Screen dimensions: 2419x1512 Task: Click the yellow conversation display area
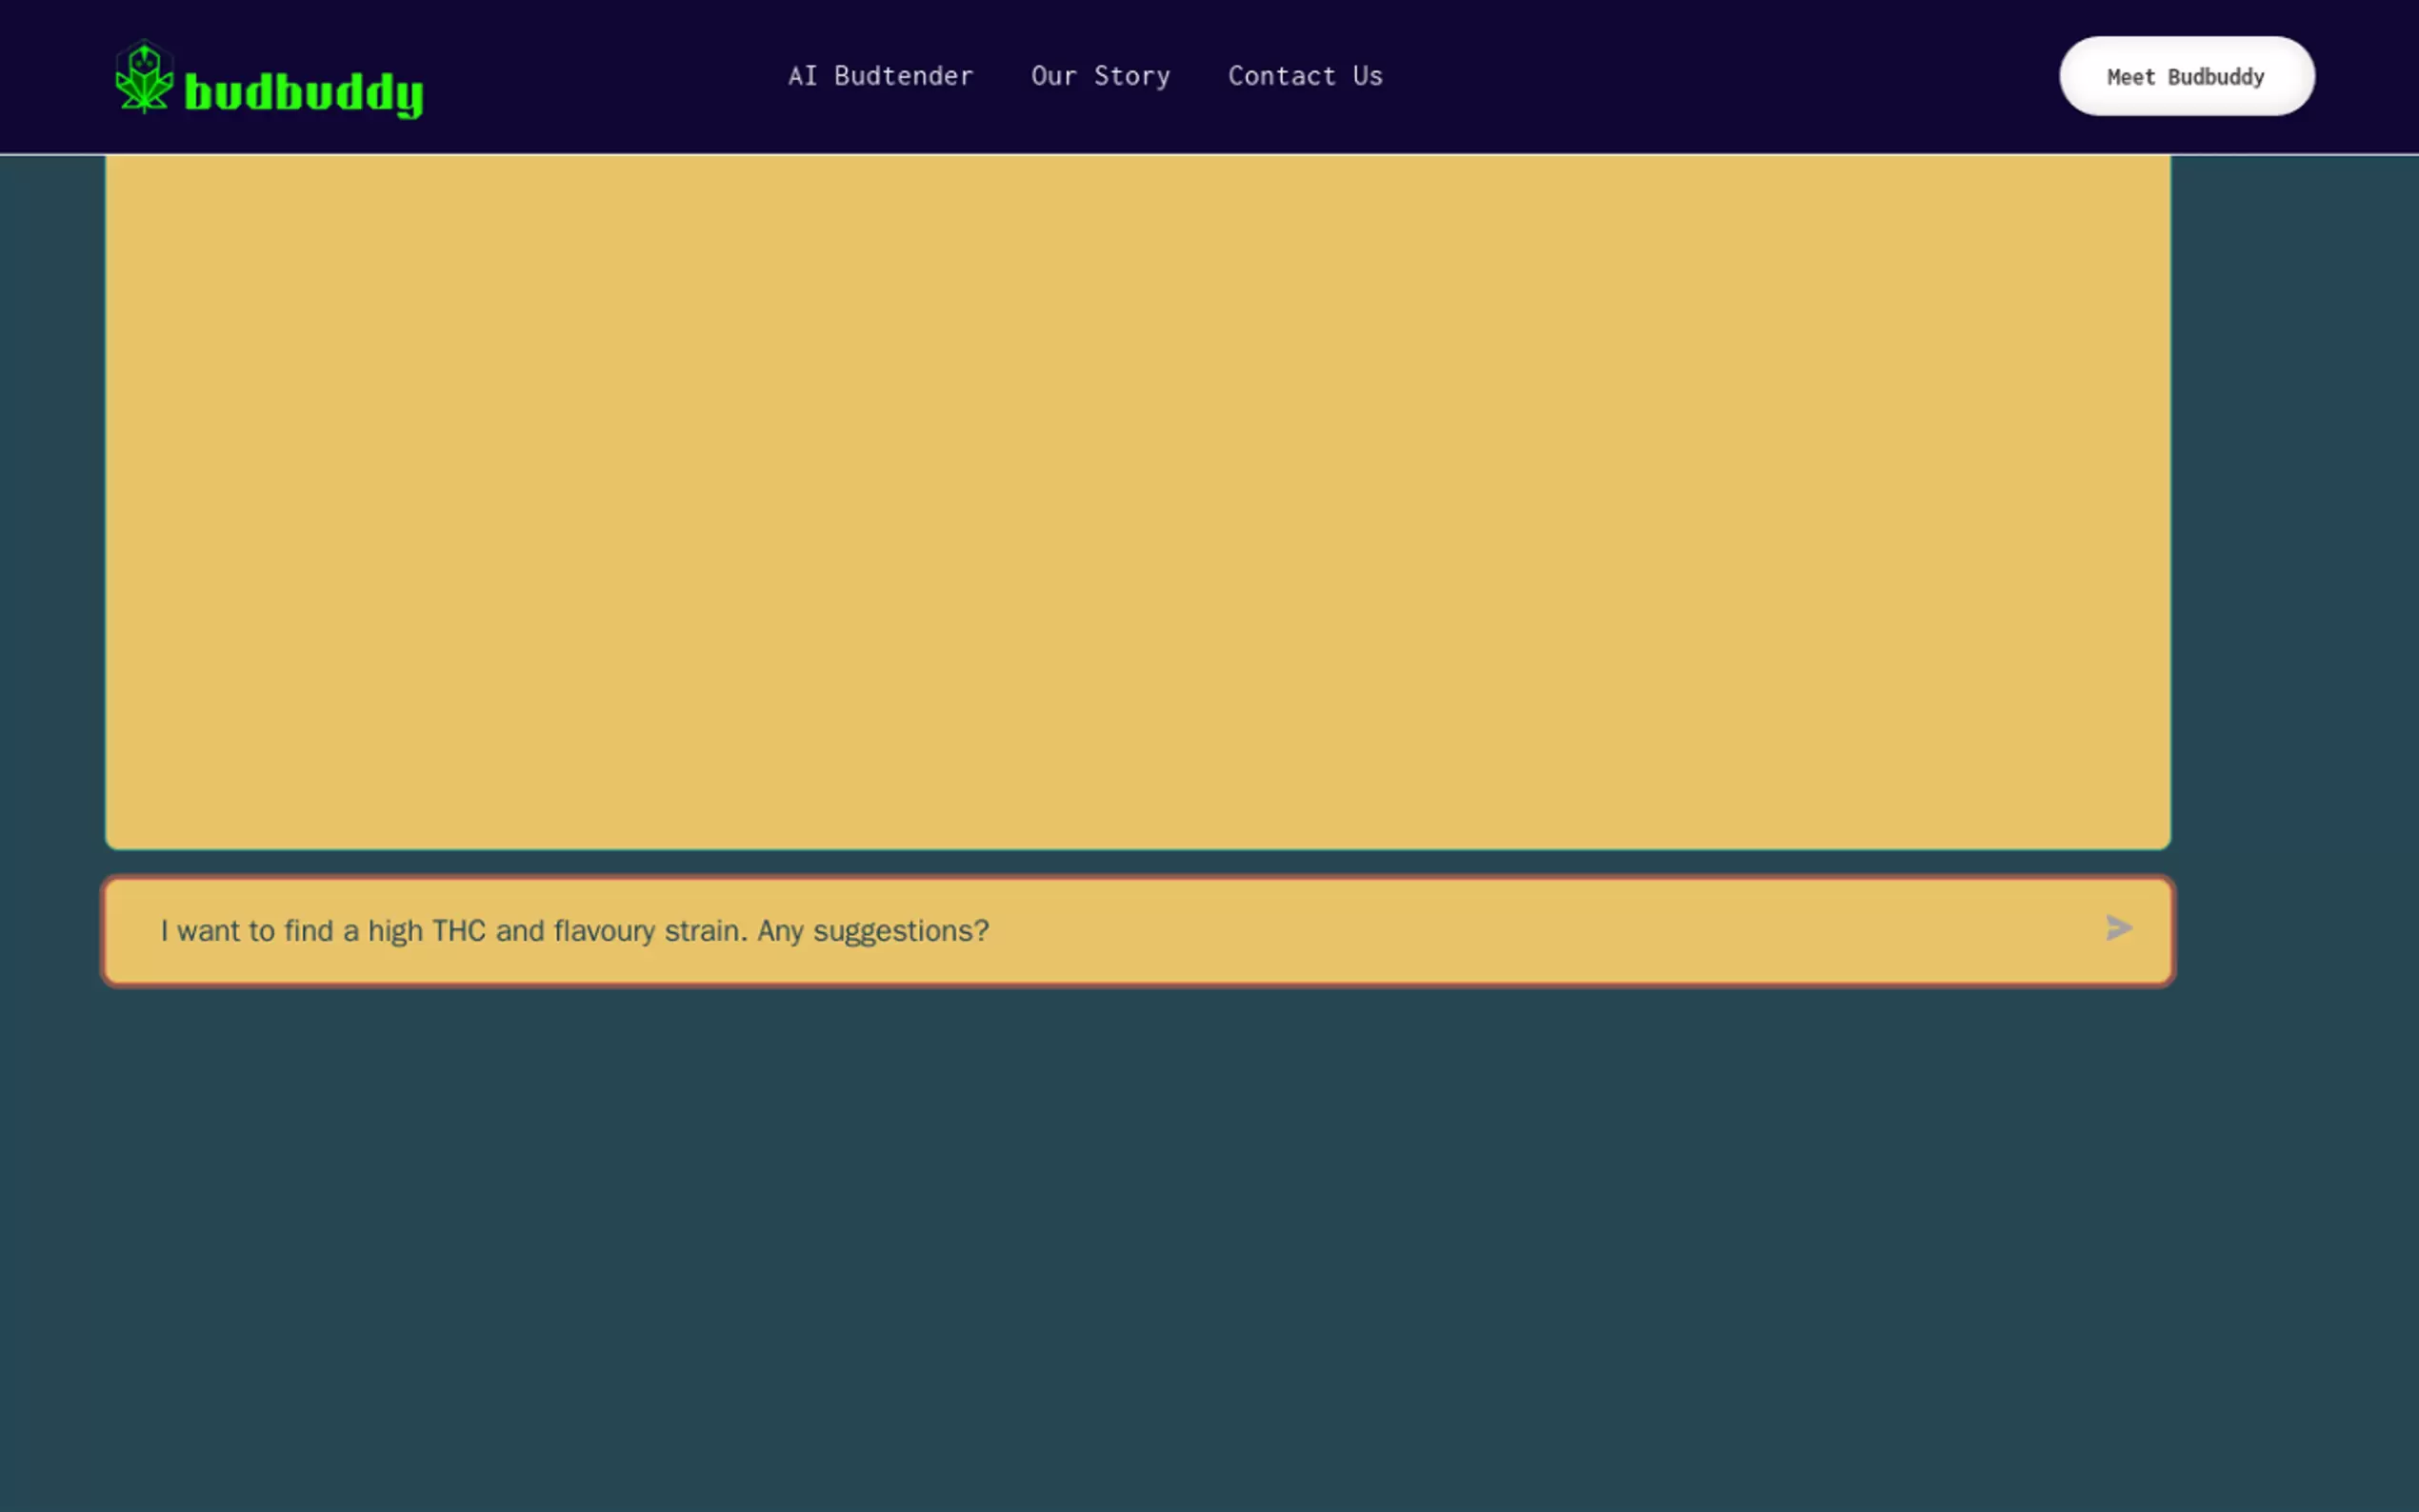pyautogui.click(x=1138, y=500)
